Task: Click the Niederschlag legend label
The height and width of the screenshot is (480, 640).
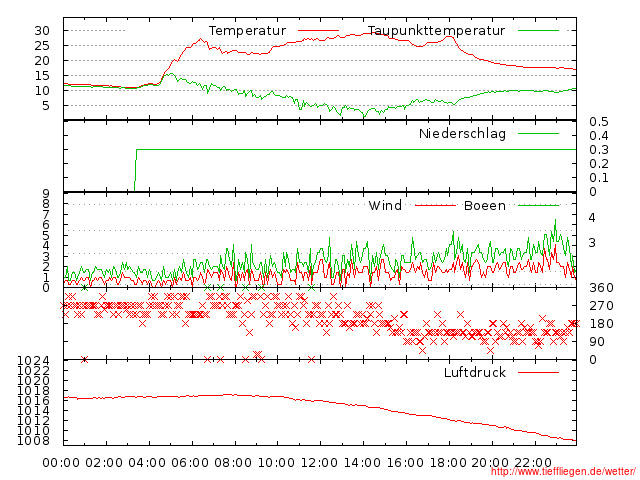Action: click(462, 133)
